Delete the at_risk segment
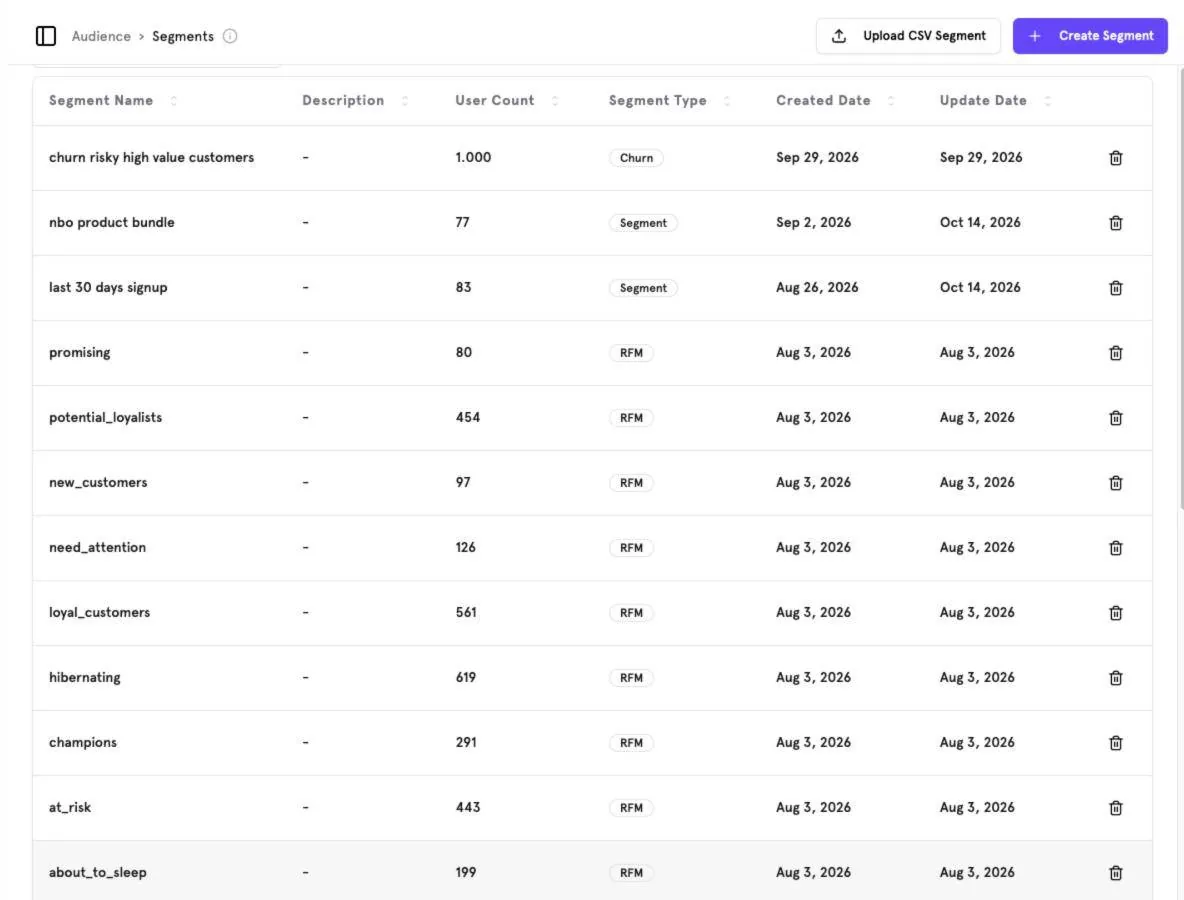This screenshot has height=900, width=1184. click(1115, 807)
